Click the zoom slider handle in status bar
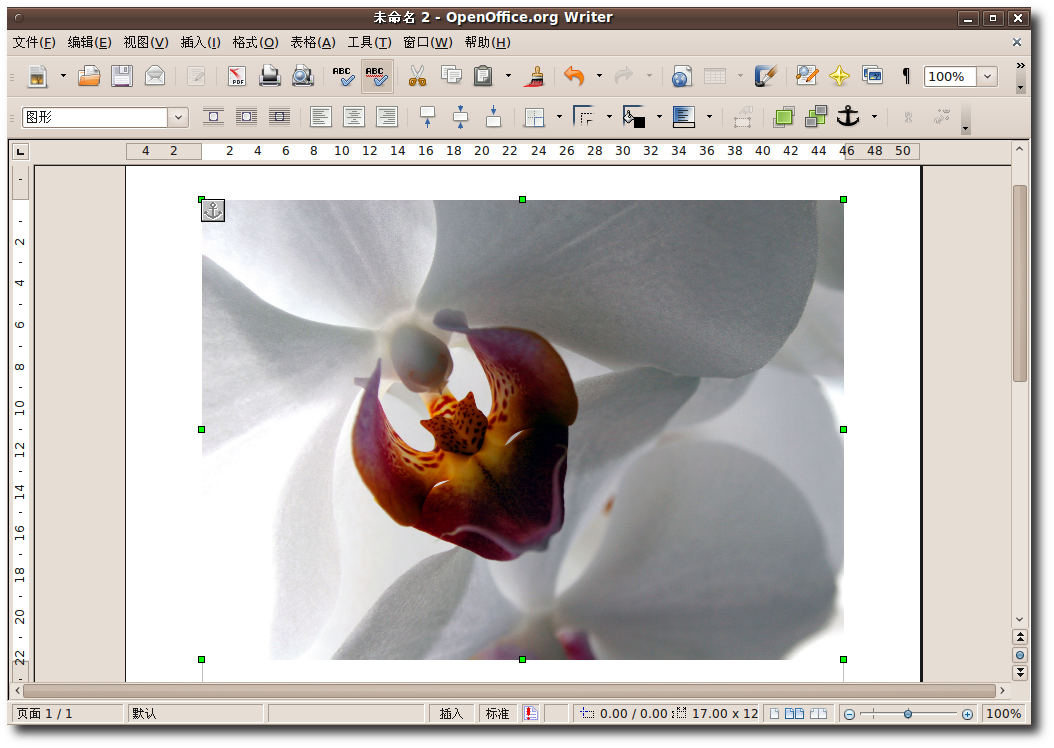Viewport: 1054px width, 748px height. pyautogui.click(x=907, y=713)
